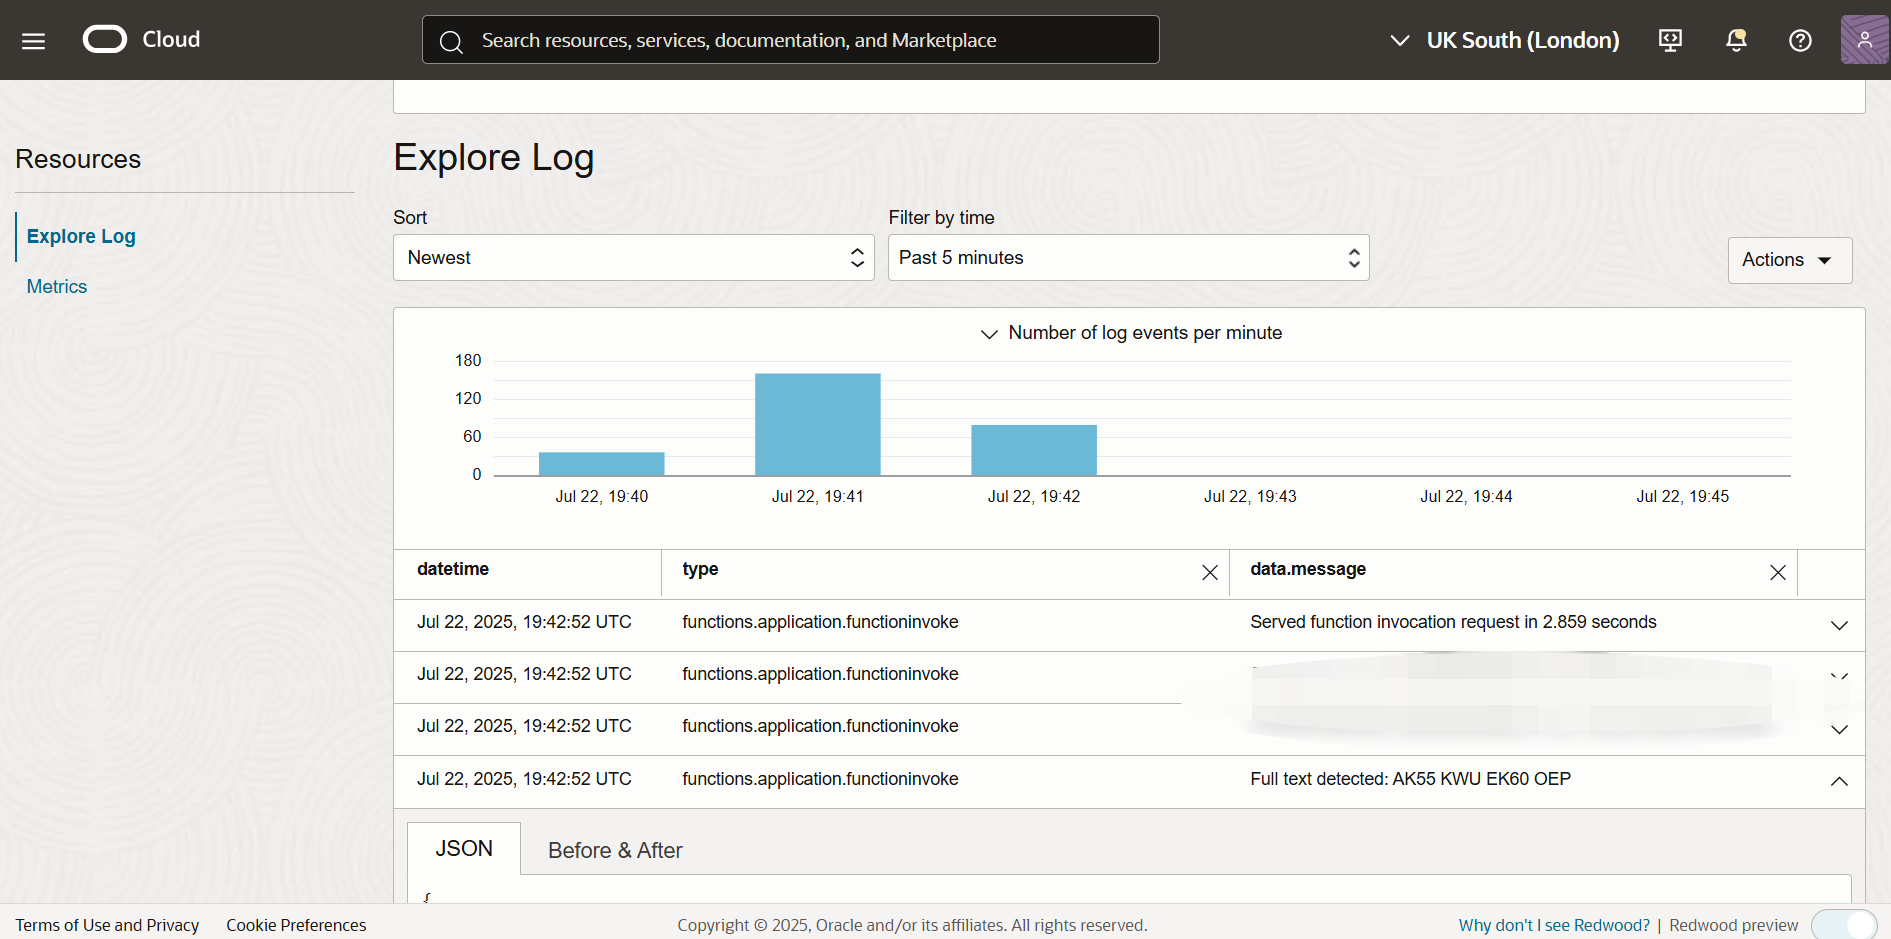1891x939 pixels.
Task: Click the Jul 22, 19:41 chart bar
Action: point(818,425)
